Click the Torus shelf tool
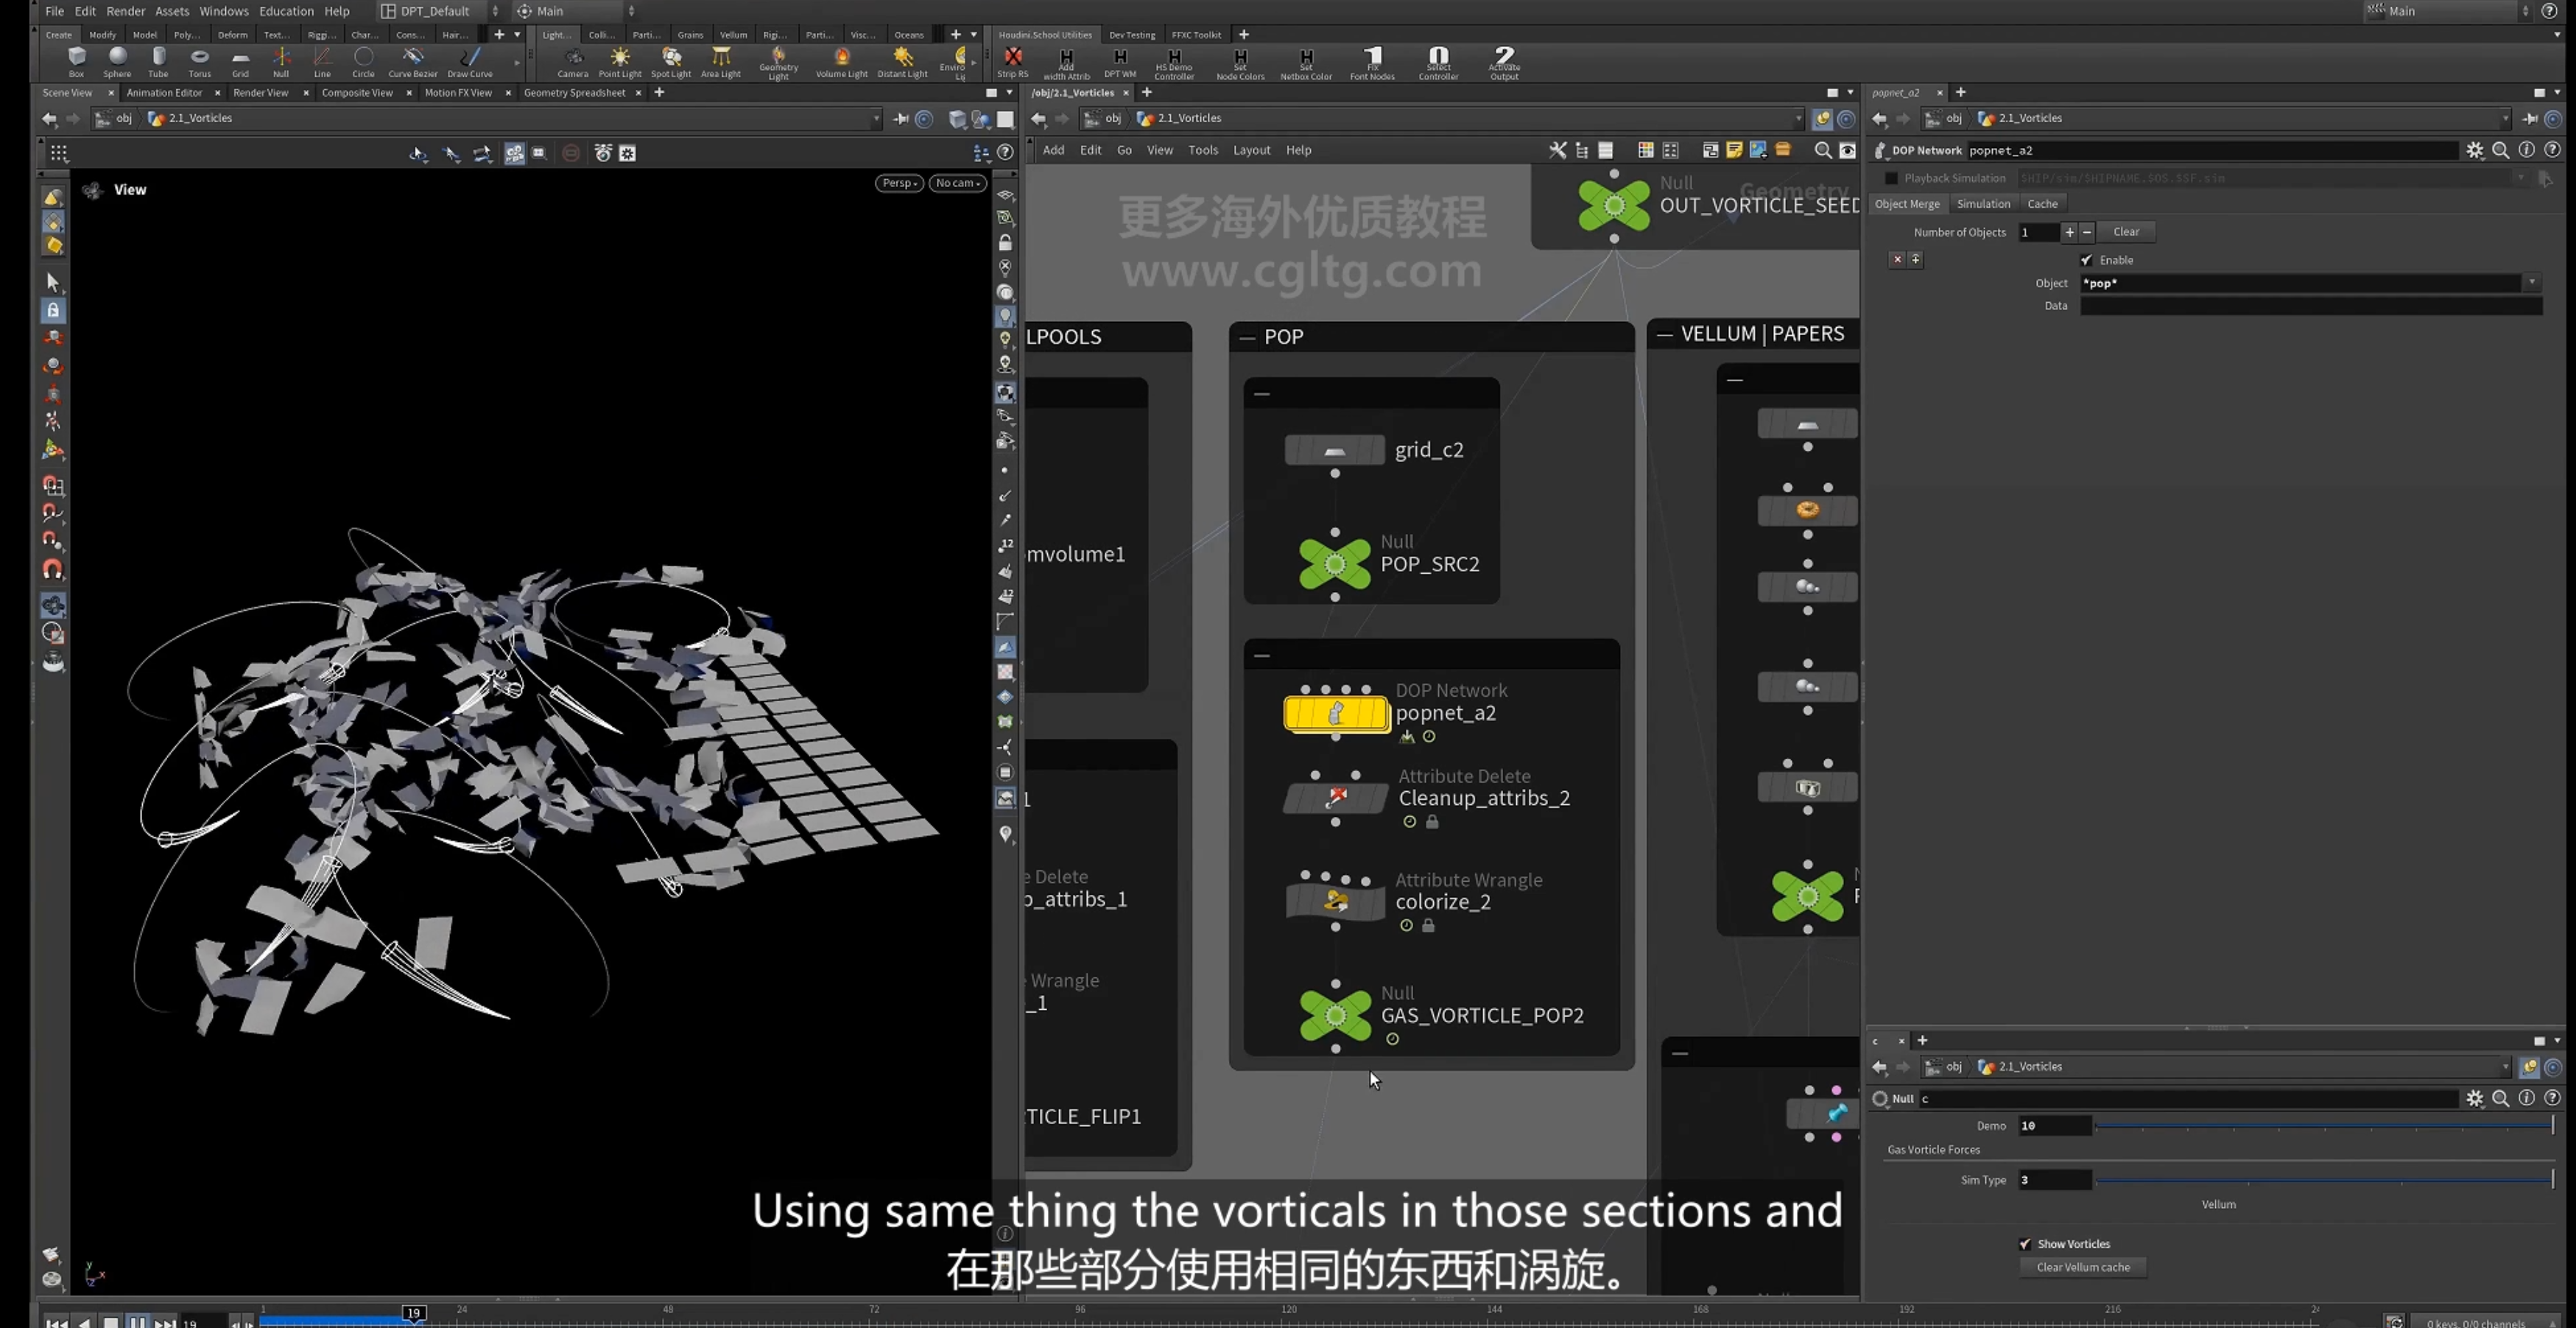 pyautogui.click(x=200, y=61)
